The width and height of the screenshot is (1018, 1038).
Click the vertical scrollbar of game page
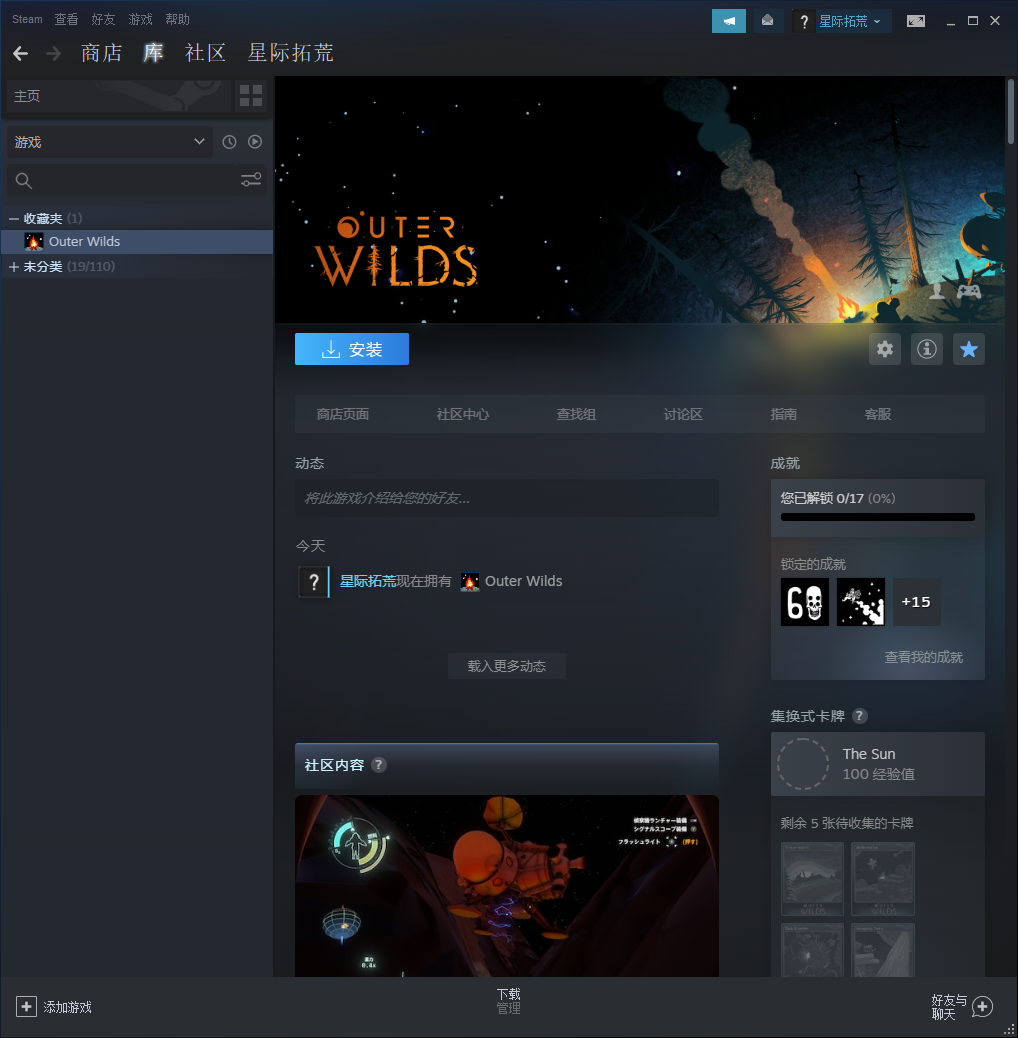pyautogui.click(x=1011, y=111)
